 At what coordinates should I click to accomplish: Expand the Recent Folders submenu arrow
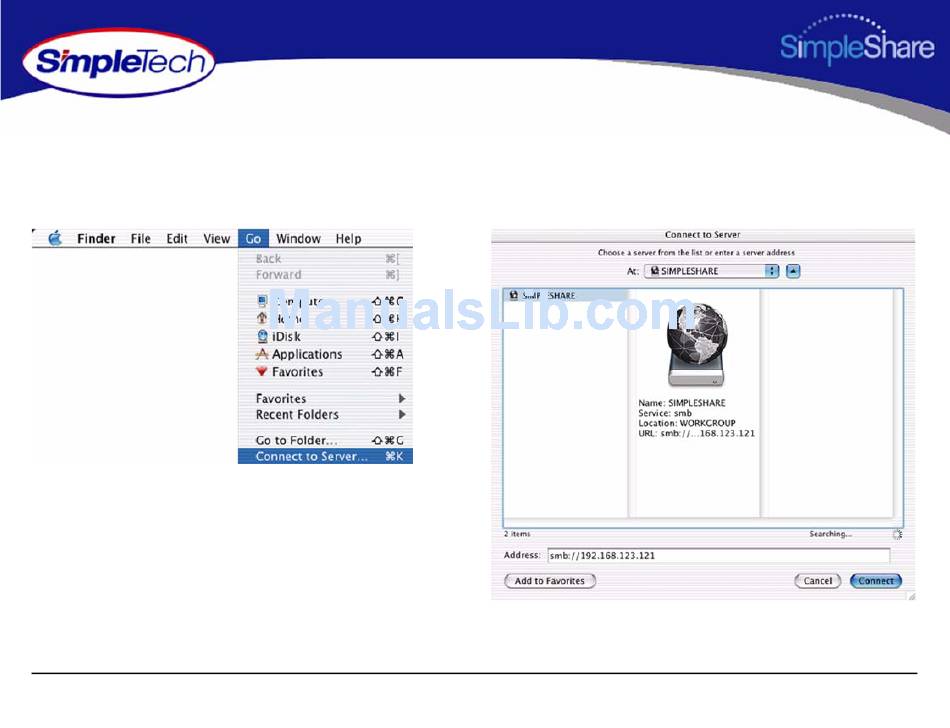coord(402,415)
